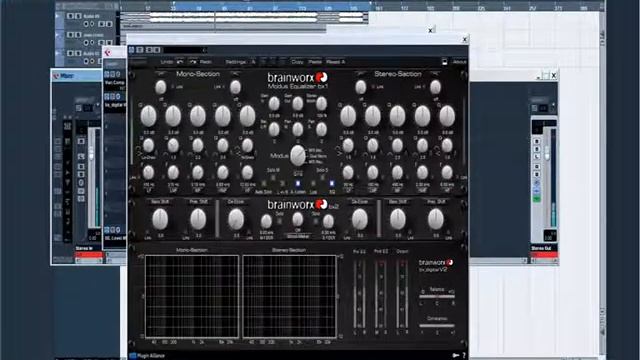Image resolution: width=640 pixels, height=360 pixels.
Task: Click the Modus selector knob
Action: (x=298, y=156)
